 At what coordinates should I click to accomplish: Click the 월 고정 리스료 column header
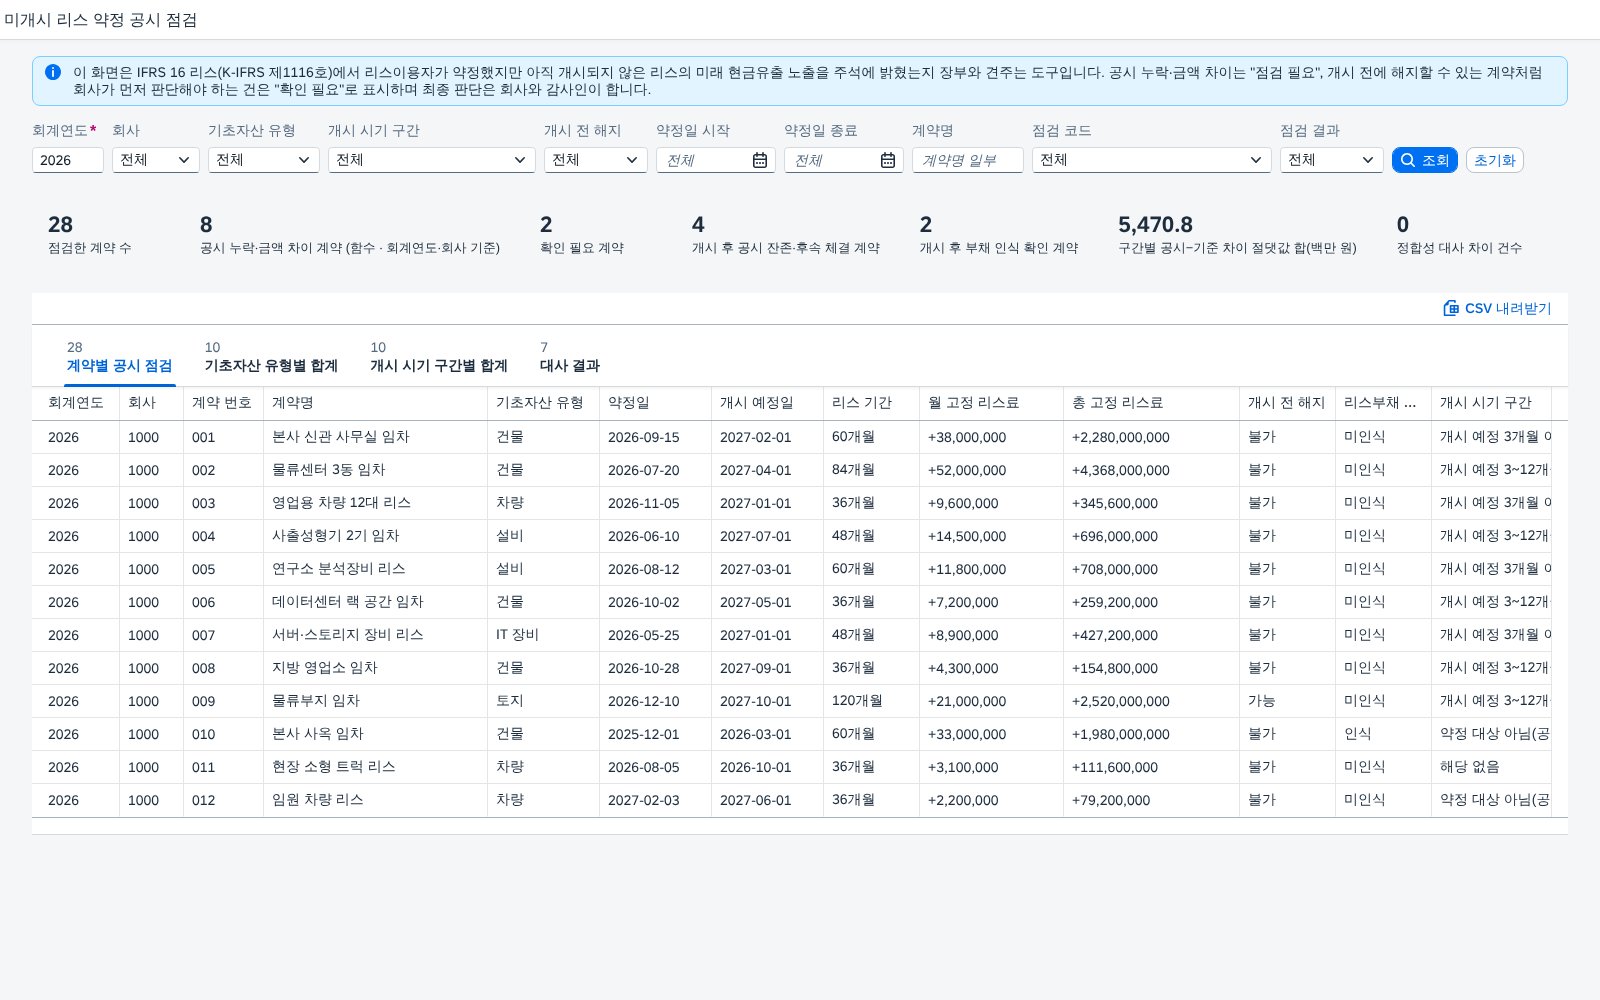(x=992, y=403)
